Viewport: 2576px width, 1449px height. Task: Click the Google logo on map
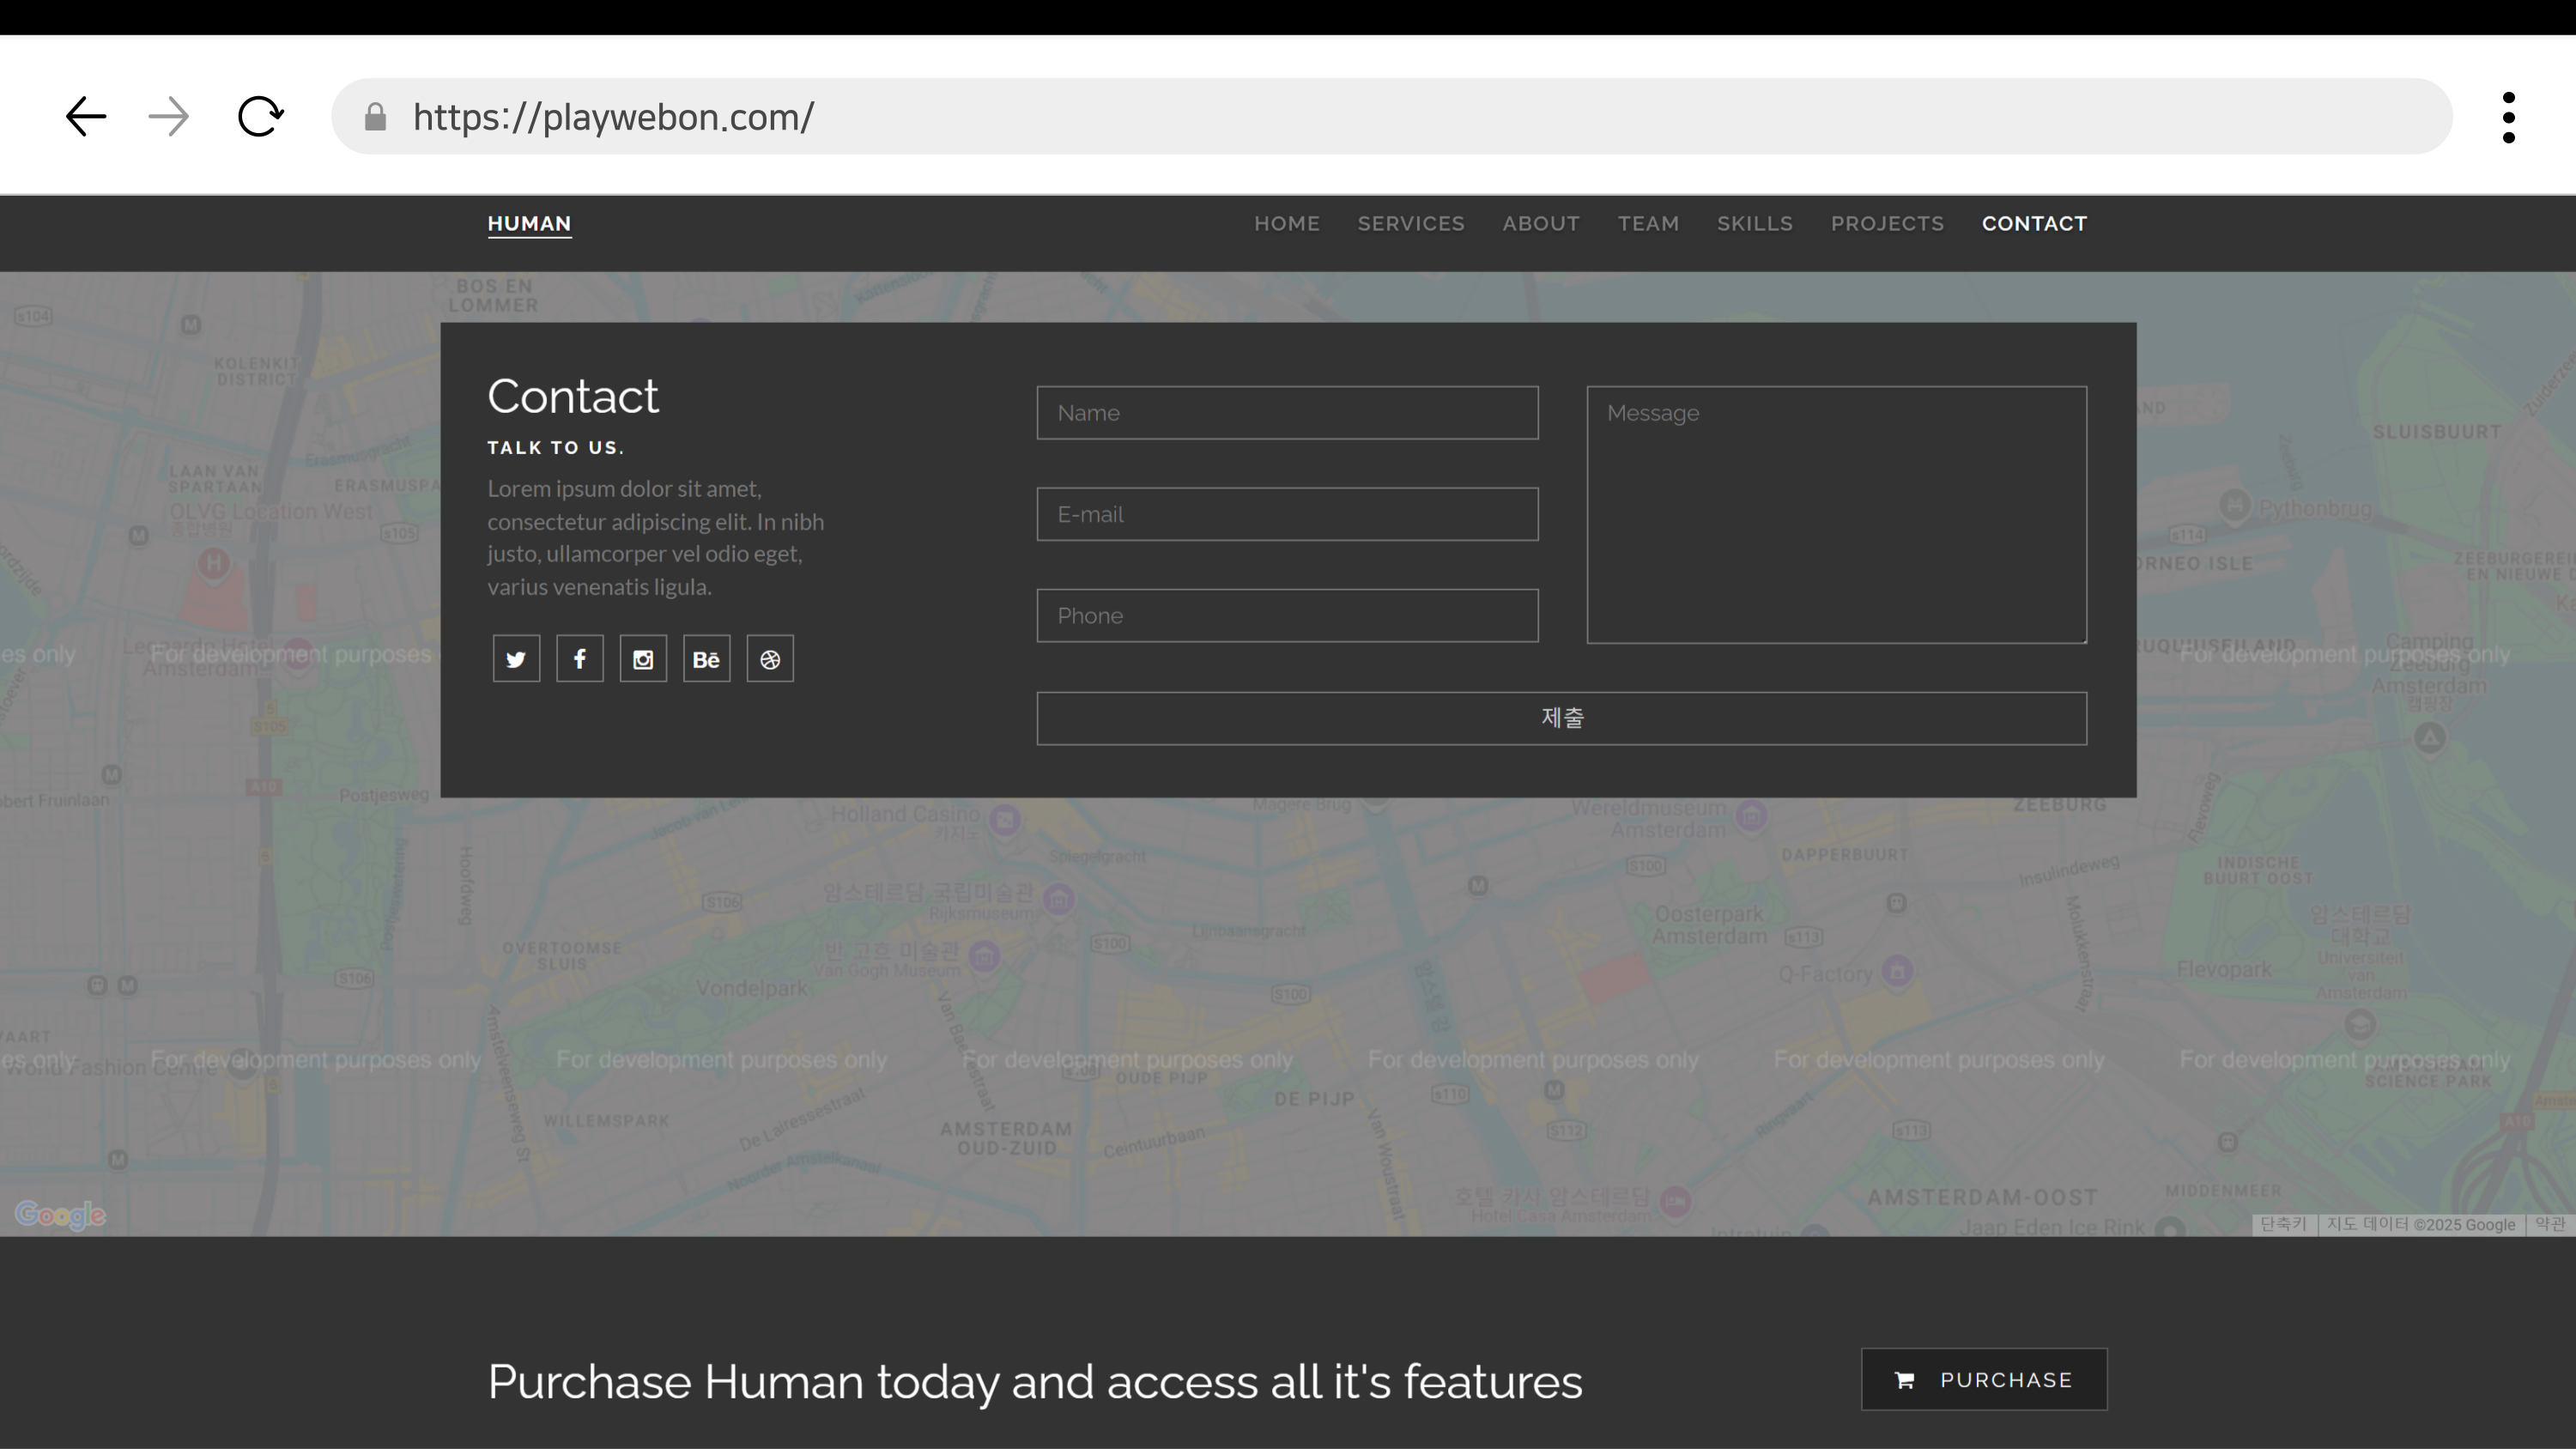click(x=60, y=1215)
